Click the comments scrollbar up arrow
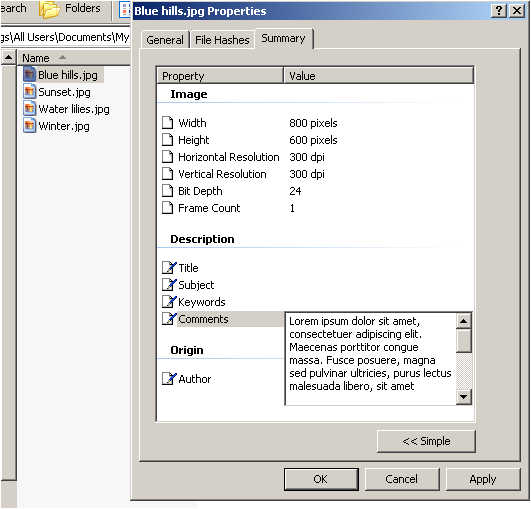 (x=464, y=321)
